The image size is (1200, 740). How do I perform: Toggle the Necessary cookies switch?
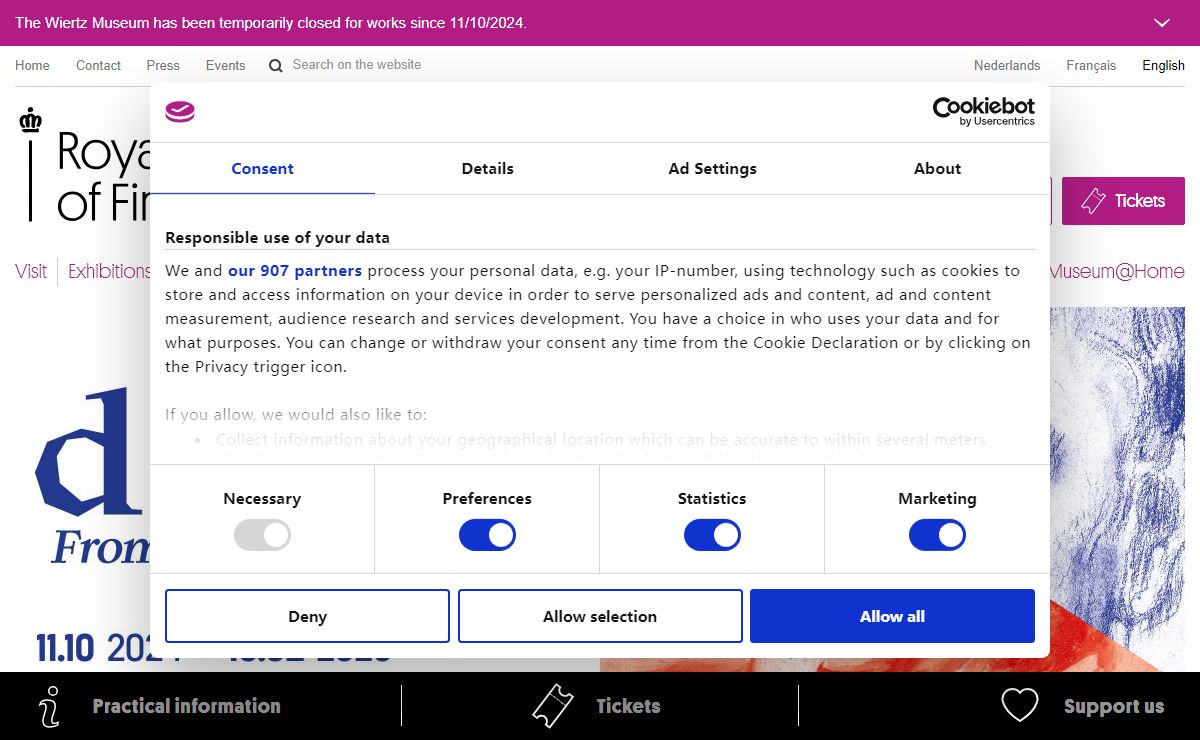[x=262, y=535]
